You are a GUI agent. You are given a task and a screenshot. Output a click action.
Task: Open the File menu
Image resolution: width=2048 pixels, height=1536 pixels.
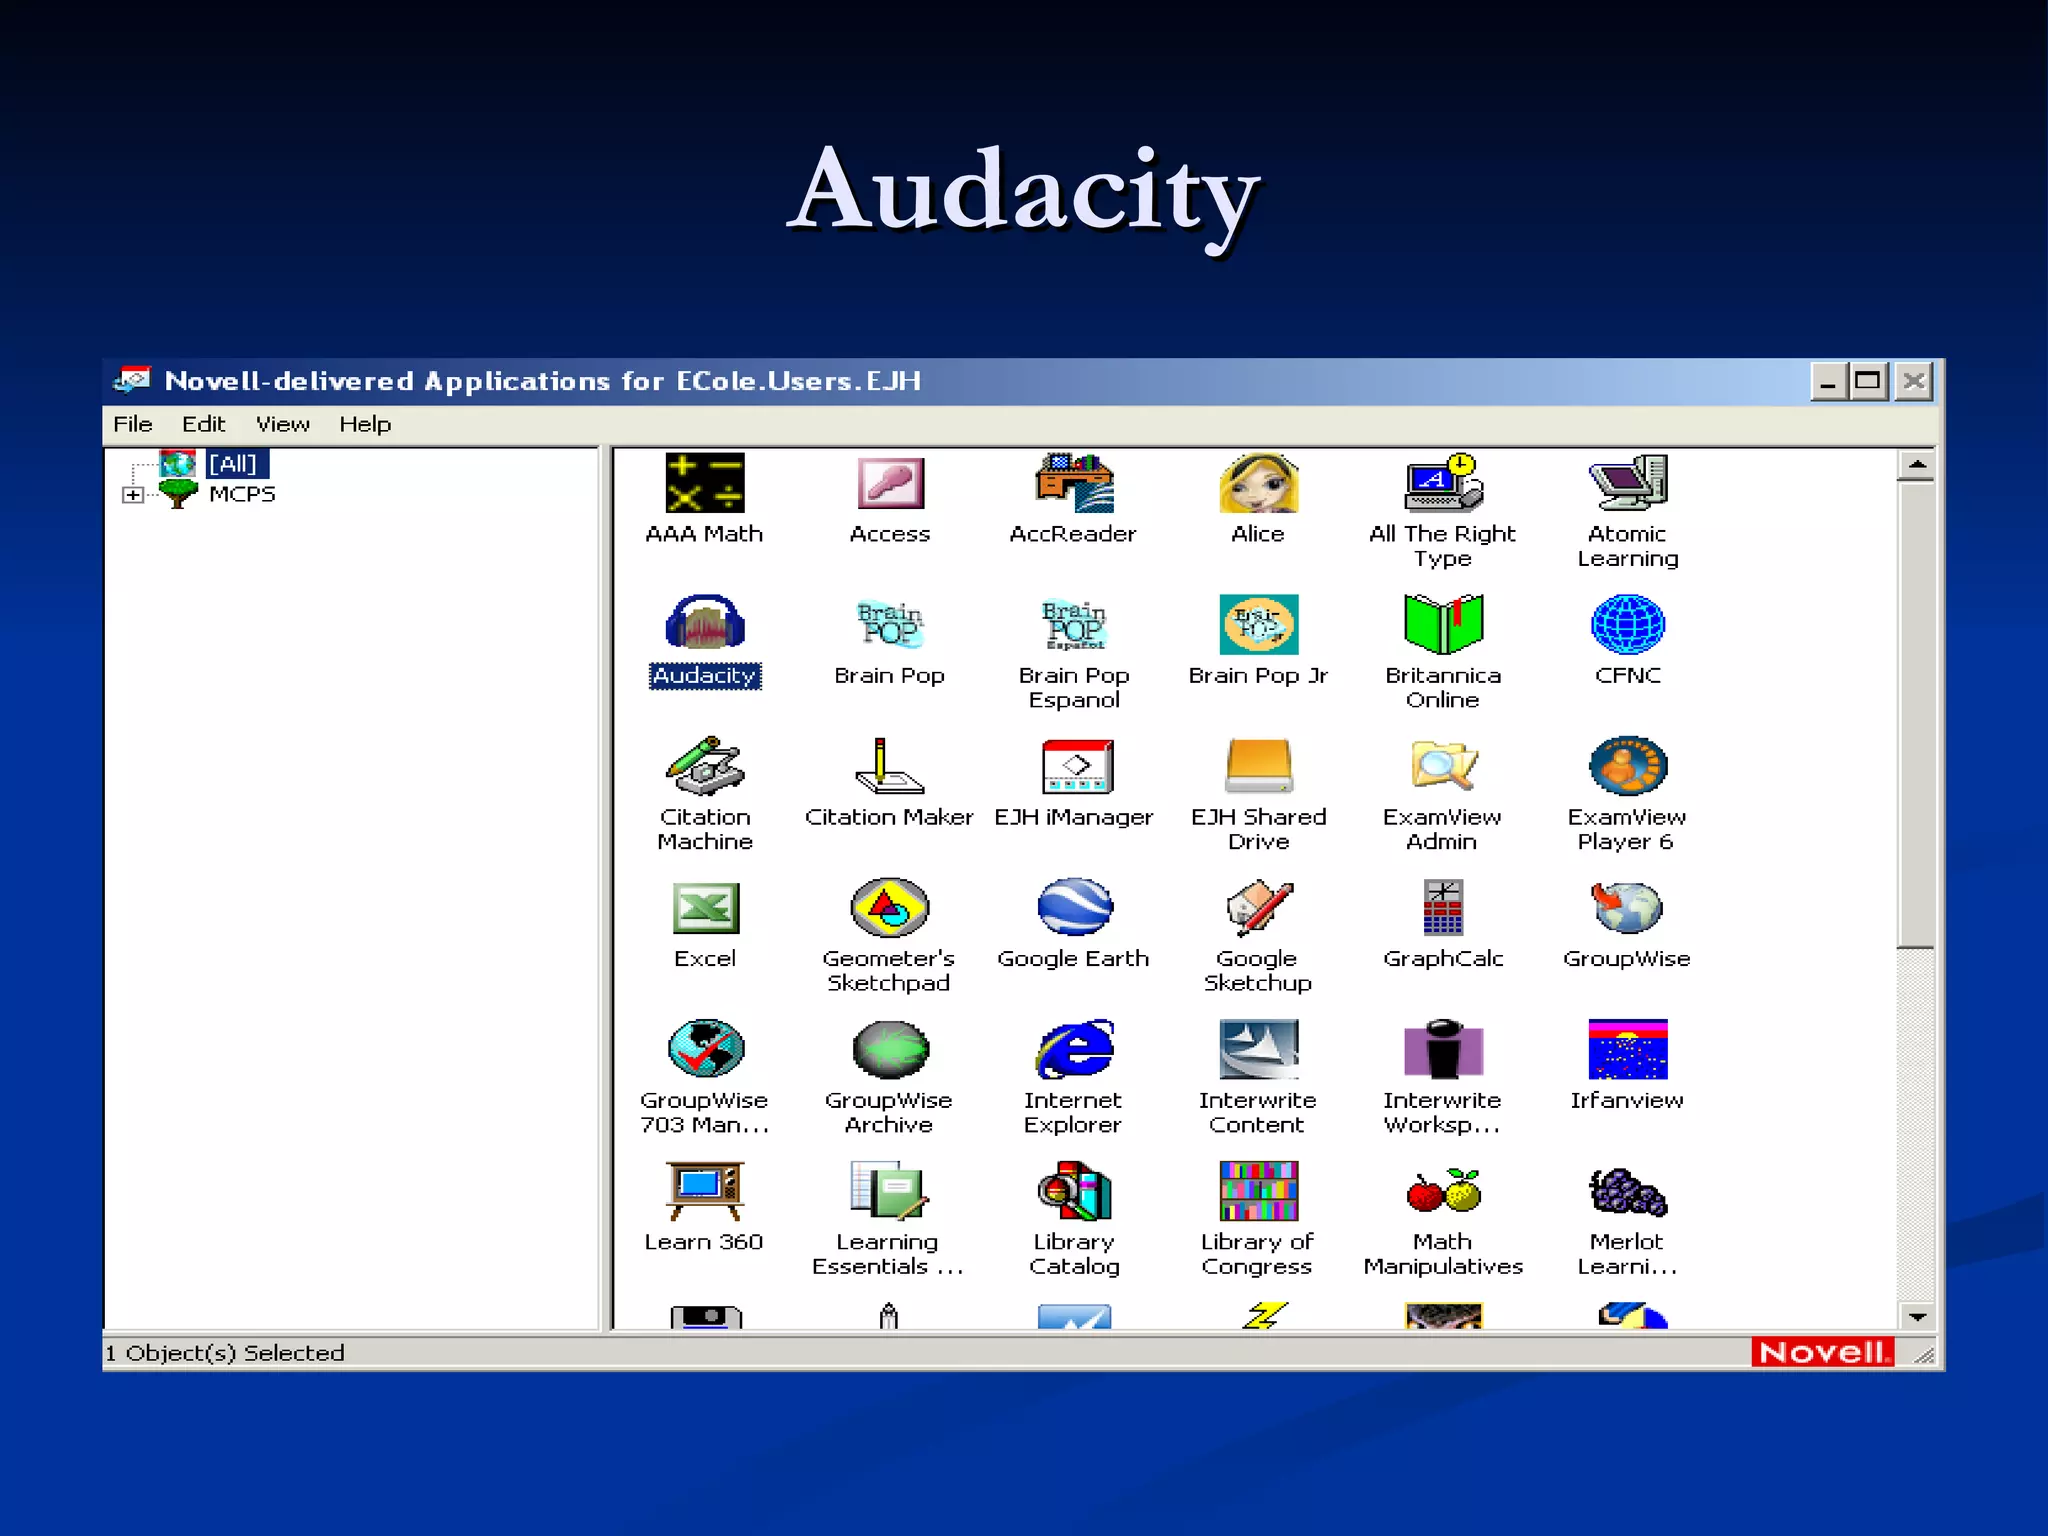132,424
